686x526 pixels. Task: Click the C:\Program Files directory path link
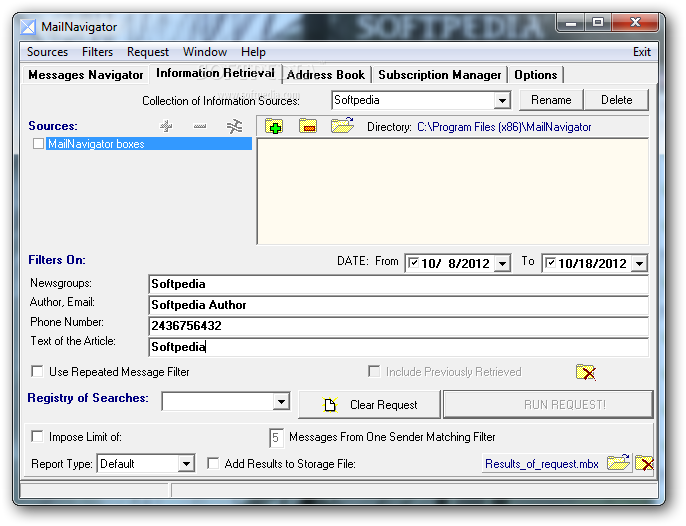[504, 127]
